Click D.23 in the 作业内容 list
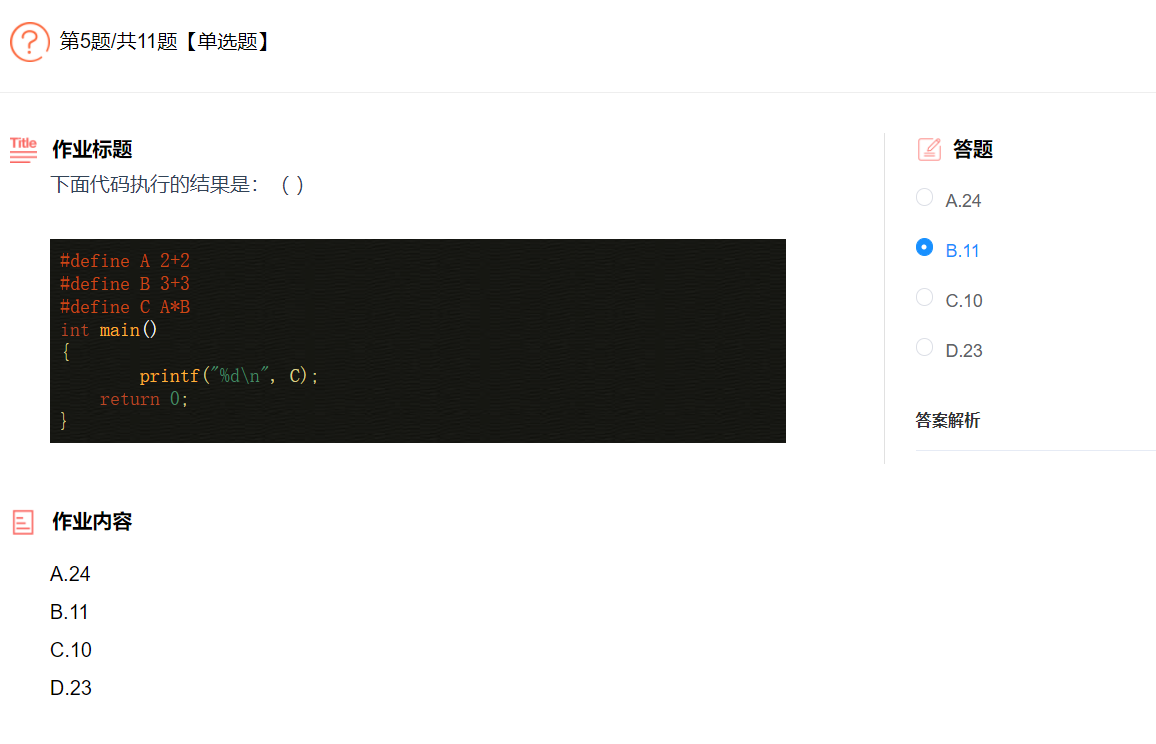The height and width of the screenshot is (744, 1156). 71,688
